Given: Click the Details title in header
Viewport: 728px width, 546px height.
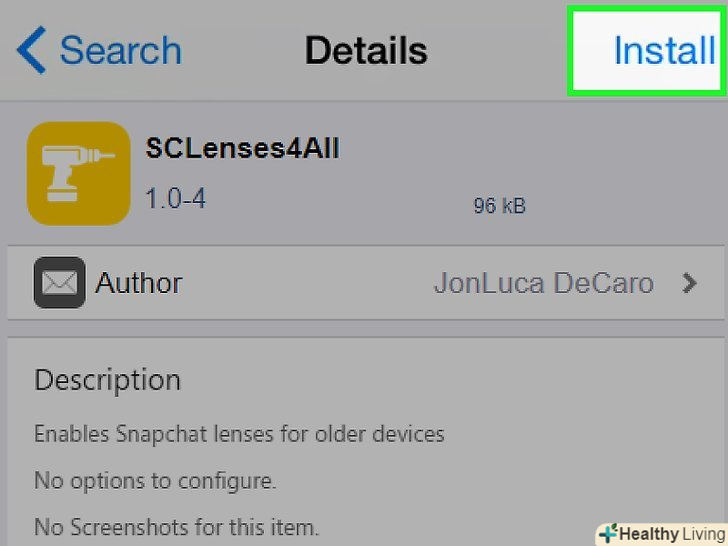Looking at the screenshot, I should (365, 50).
